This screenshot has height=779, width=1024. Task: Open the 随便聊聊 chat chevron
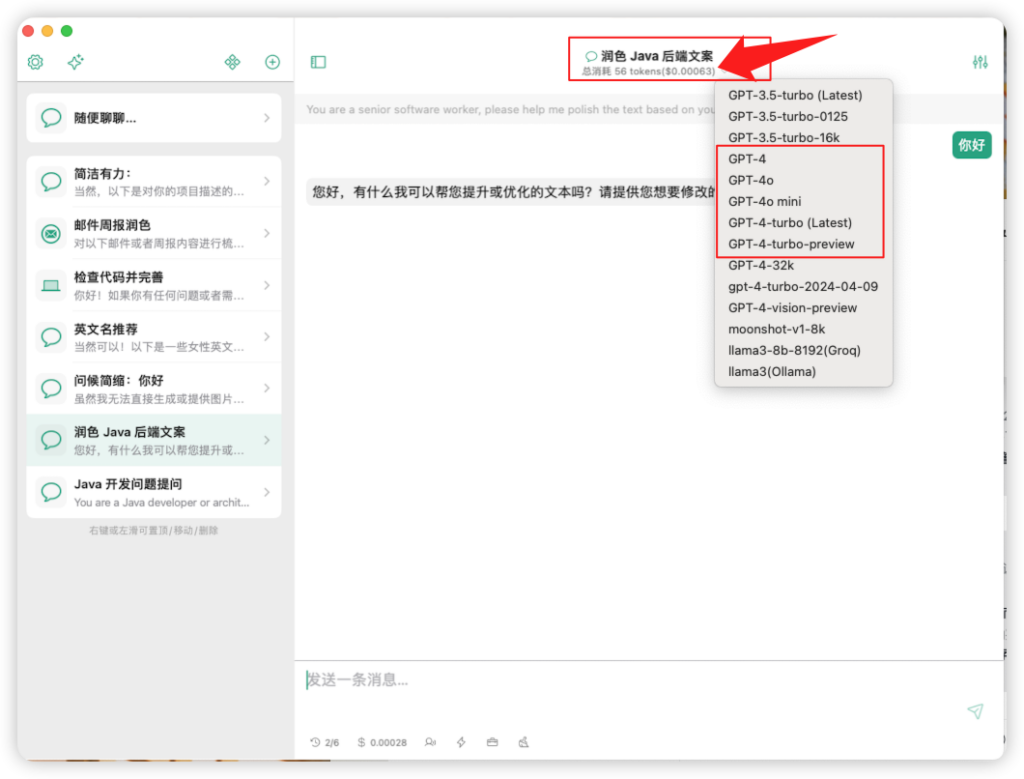266,118
